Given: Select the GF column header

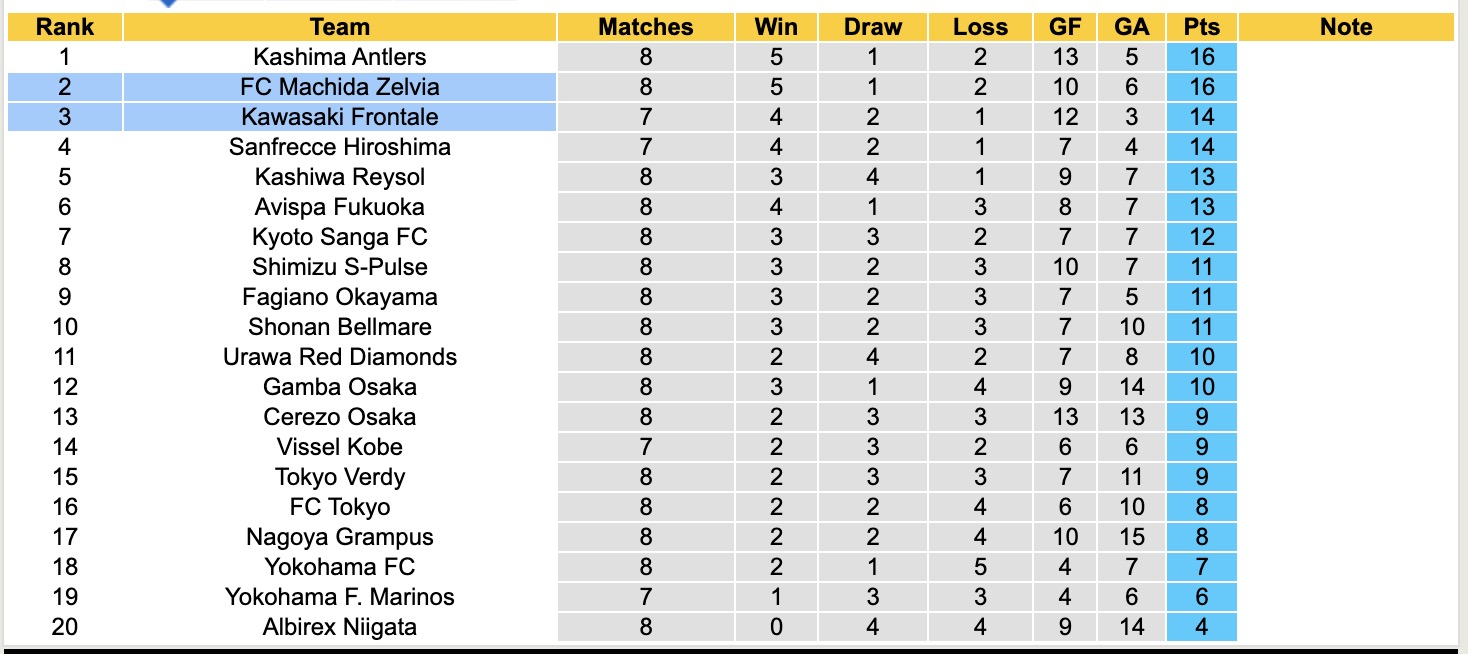Looking at the screenshot, I should pos(1065,27).
